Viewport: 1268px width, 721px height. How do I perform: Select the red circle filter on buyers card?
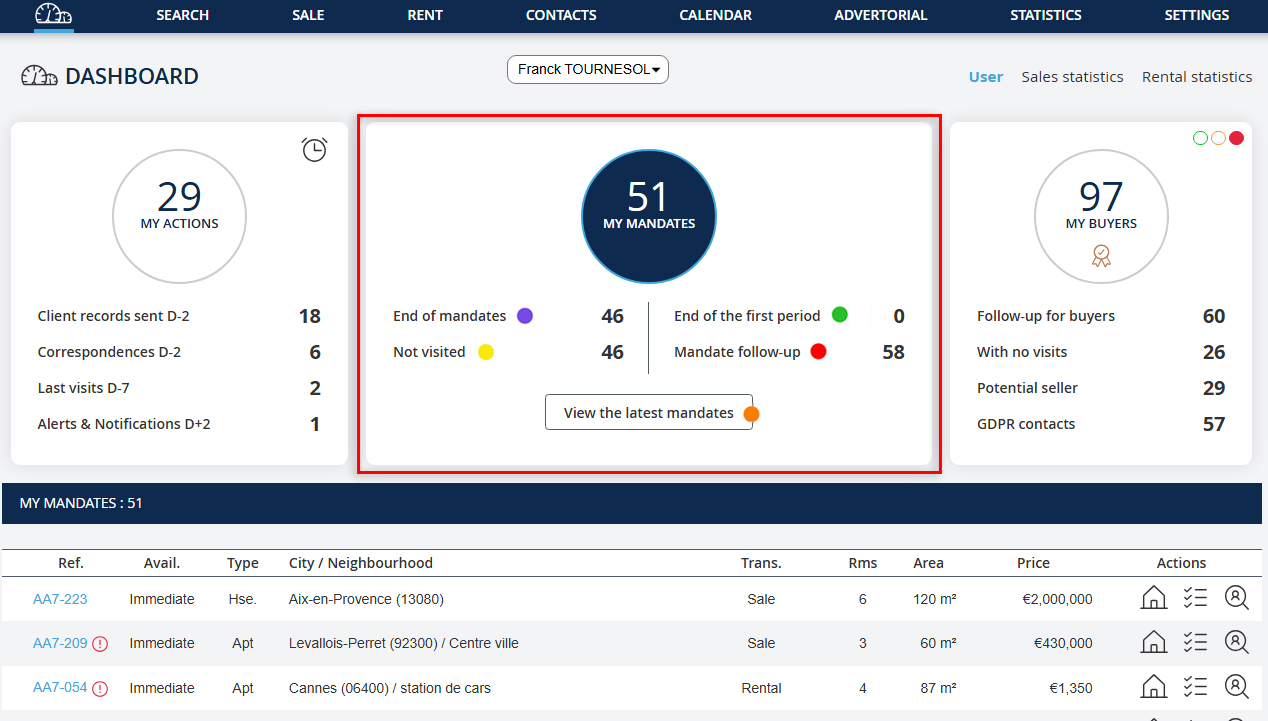tap(1236, 138)
